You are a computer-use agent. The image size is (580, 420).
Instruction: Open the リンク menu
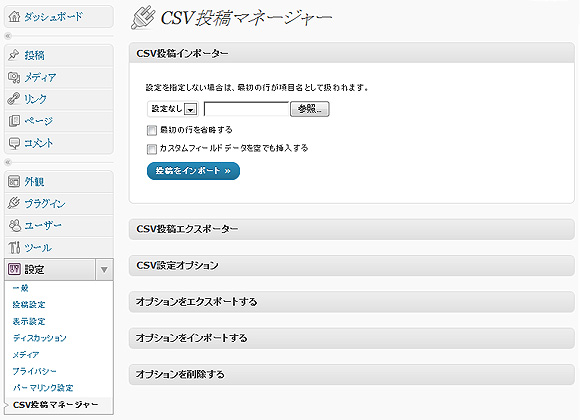(36, 99)
